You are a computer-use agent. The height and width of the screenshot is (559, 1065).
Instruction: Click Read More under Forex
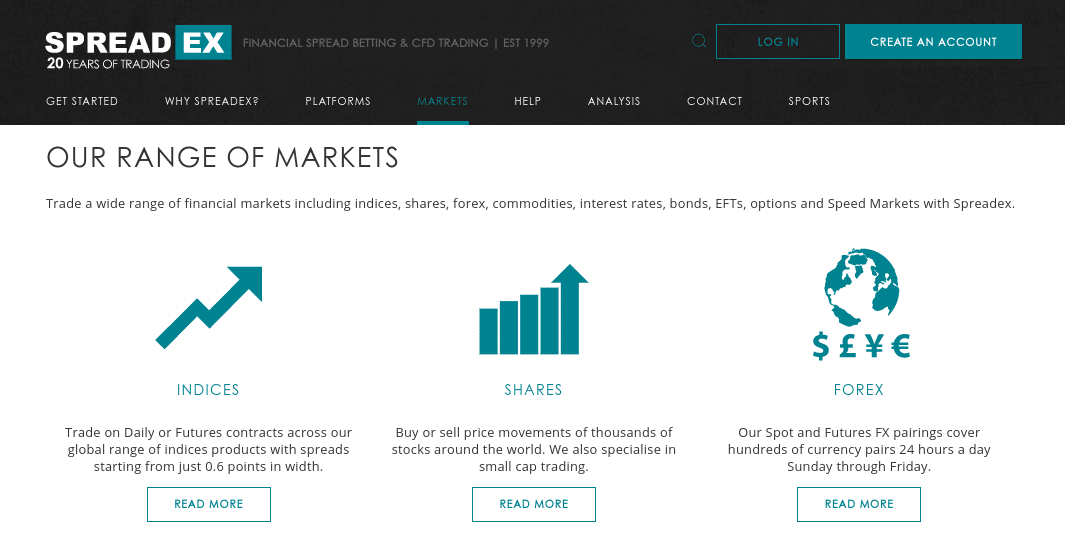[x=859, y=504]
